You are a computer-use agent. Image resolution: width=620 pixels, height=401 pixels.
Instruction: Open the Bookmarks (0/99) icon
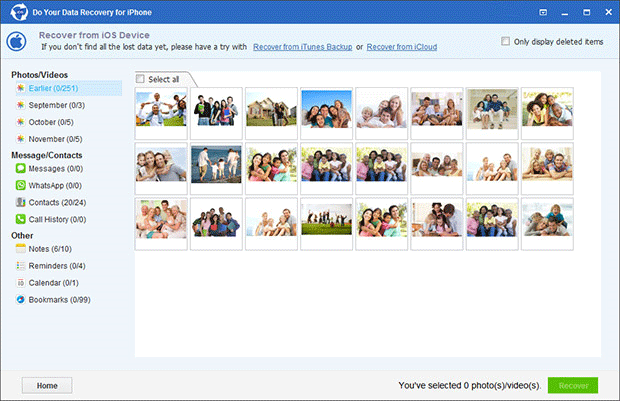(x=20, y=300)
